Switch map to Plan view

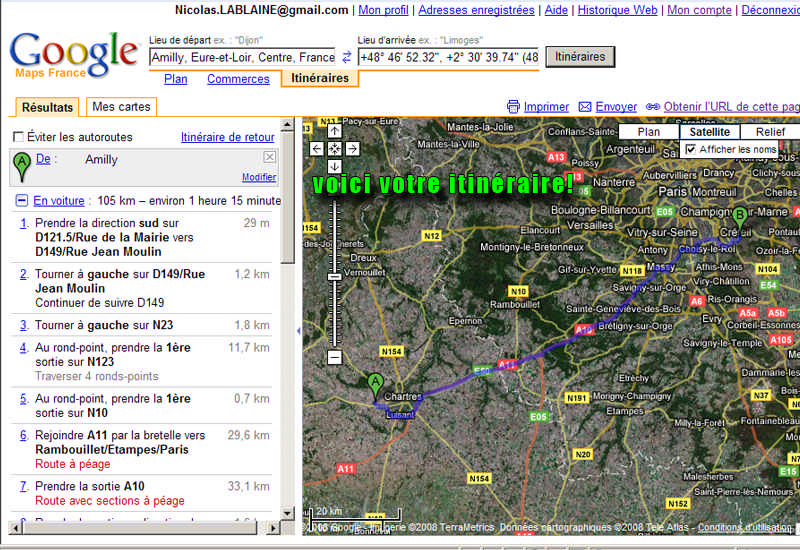648,132
